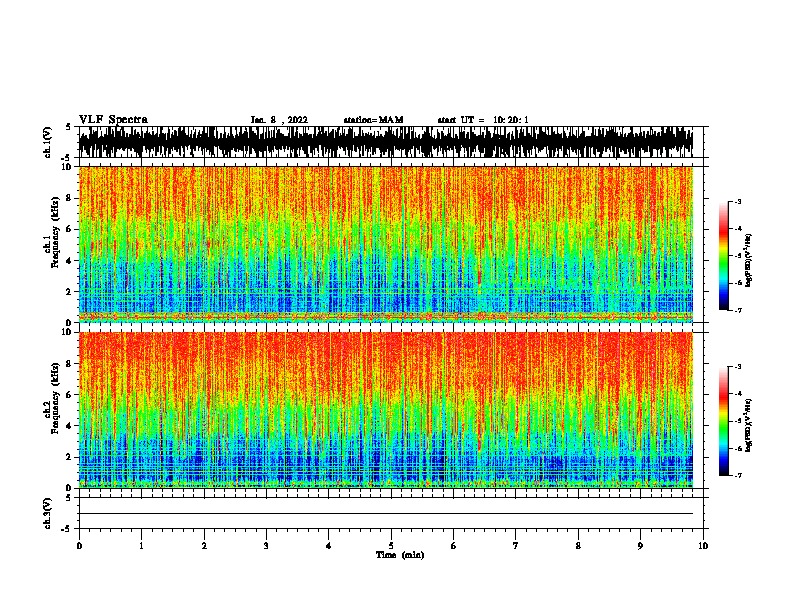Click the ch.2 colorbar log(PSD) label

pyautogui.click(x=748, y=426)
